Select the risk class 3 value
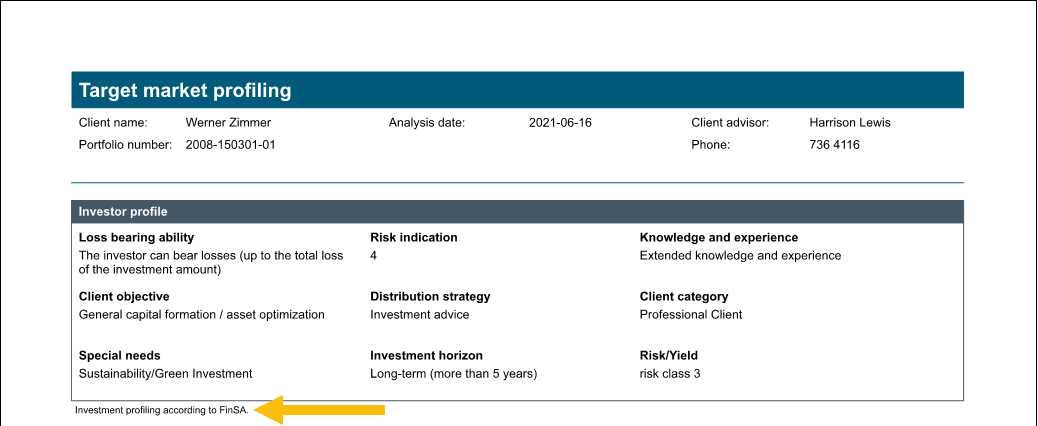 click(x=669, y=373)
